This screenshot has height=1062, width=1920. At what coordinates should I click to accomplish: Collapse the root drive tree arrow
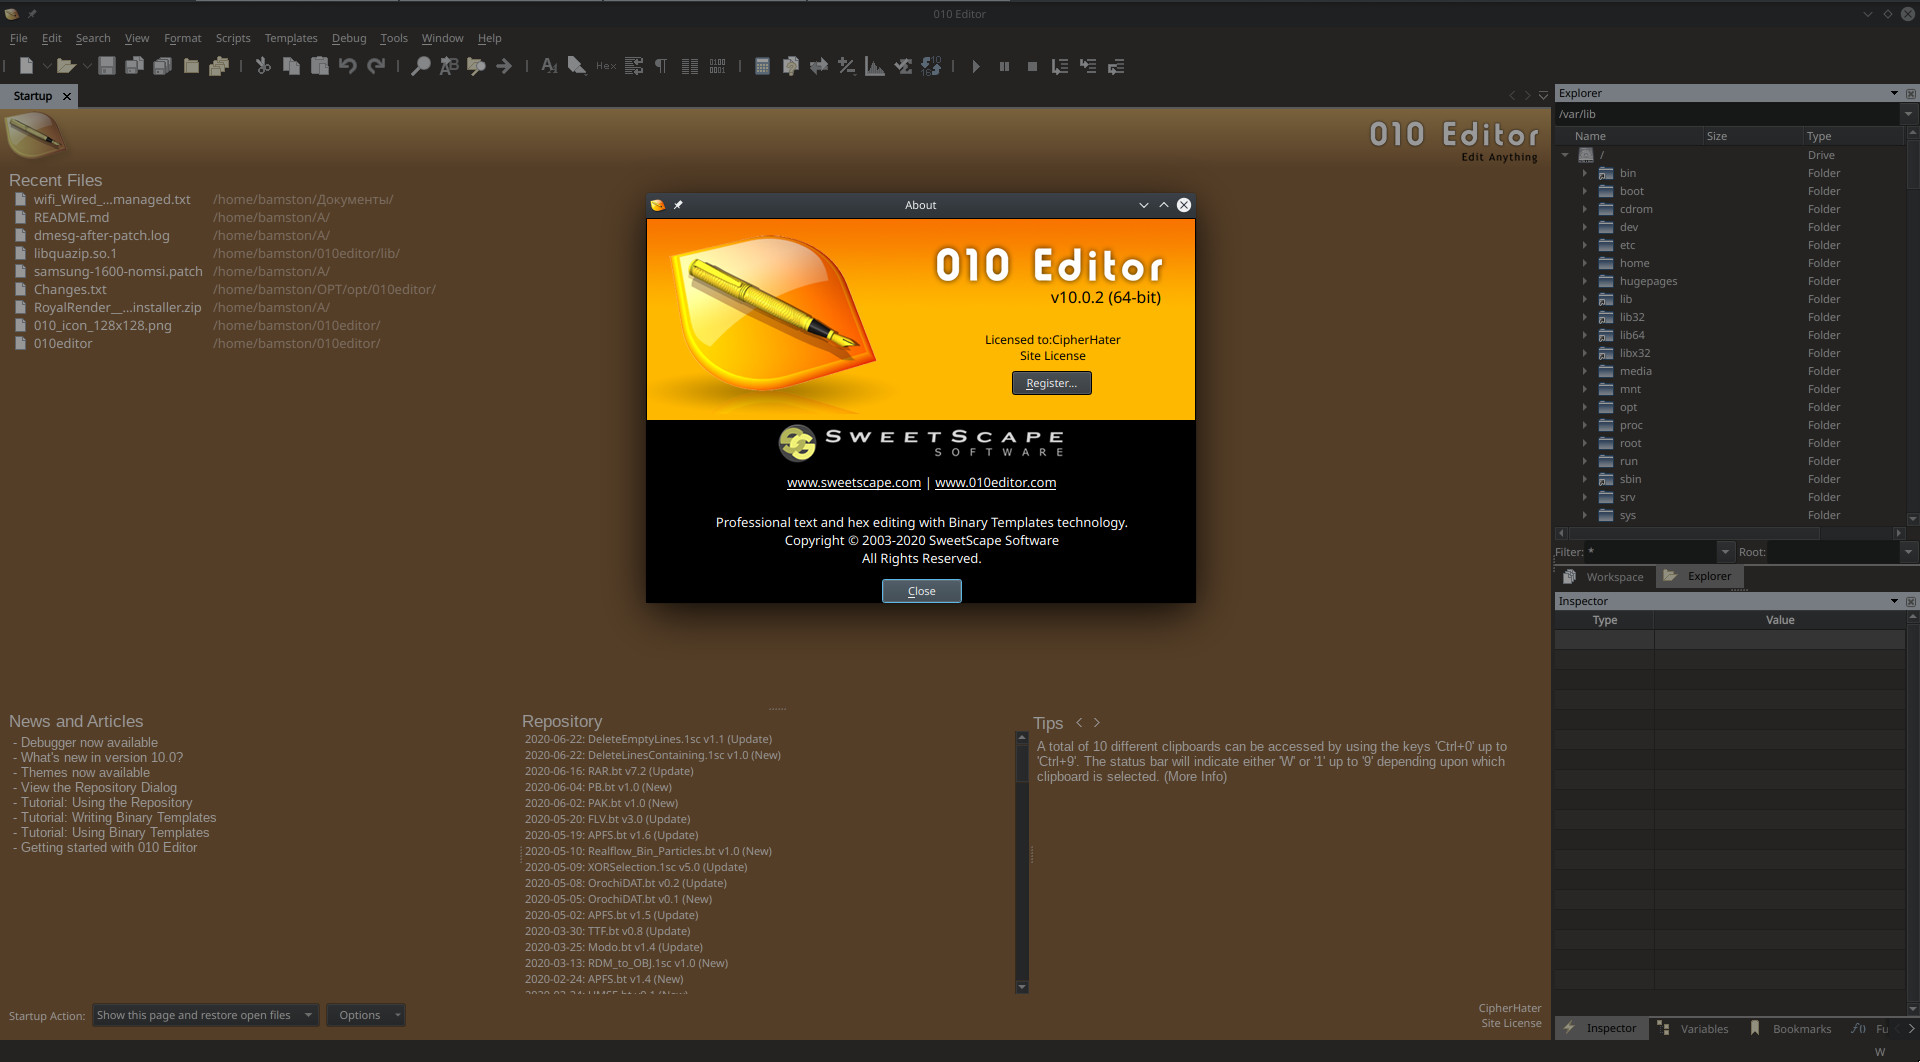(1565, 155)
